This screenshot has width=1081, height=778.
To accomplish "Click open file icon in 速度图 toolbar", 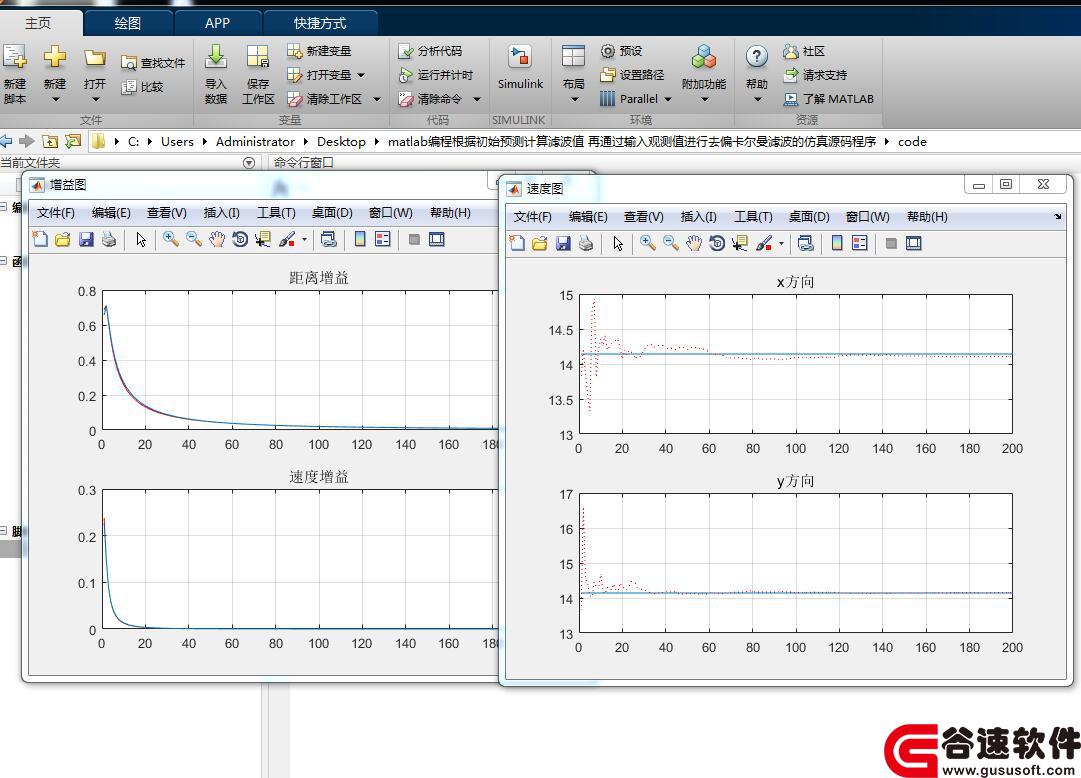I will click(x=540, y=243).
